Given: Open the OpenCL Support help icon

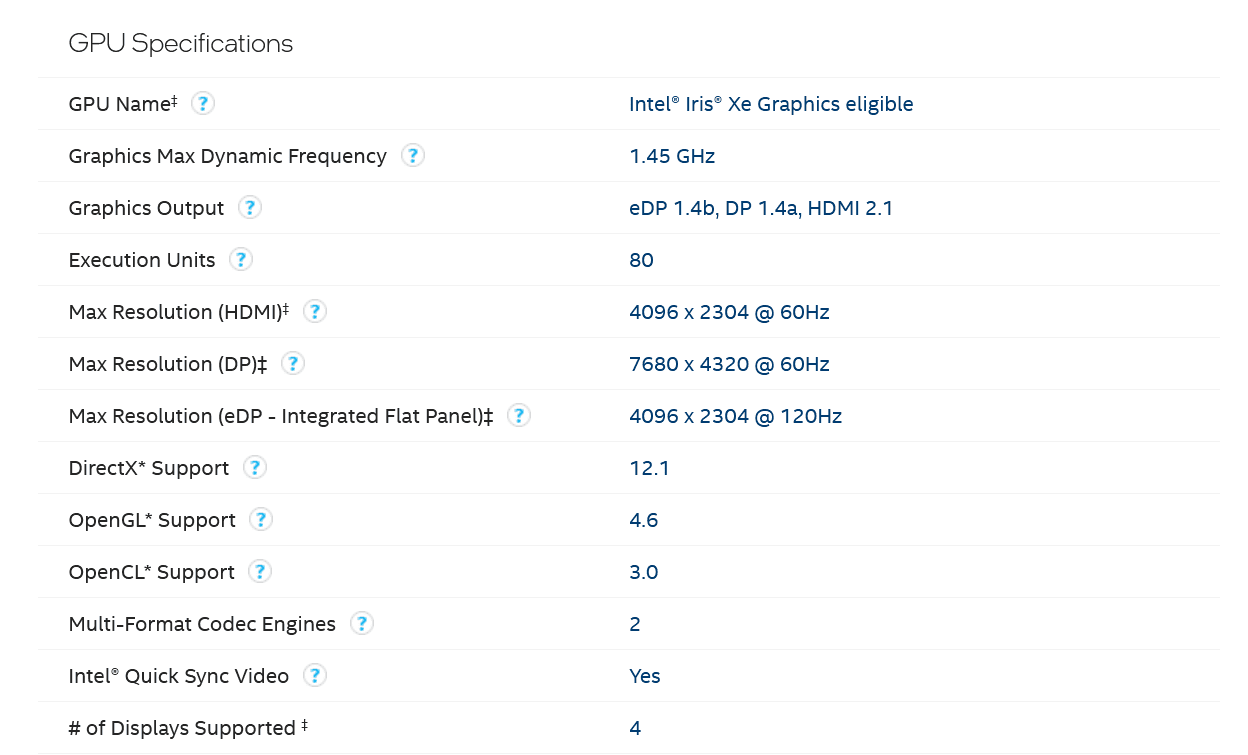Looking at the screenshot, I should click(x=260, y=572).
